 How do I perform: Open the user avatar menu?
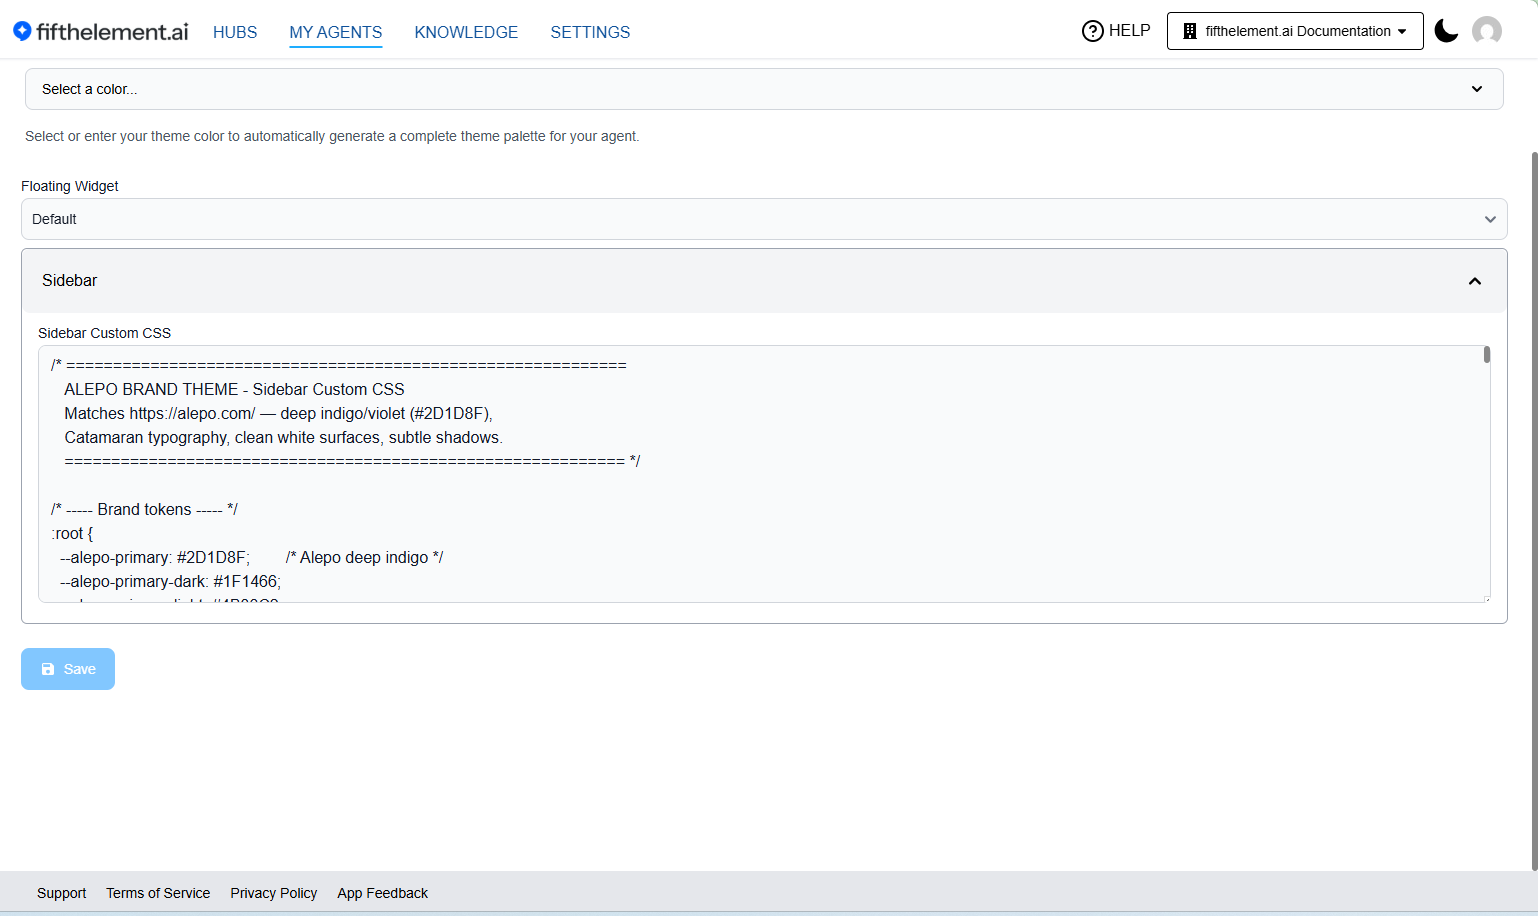tap(1487, 31)
